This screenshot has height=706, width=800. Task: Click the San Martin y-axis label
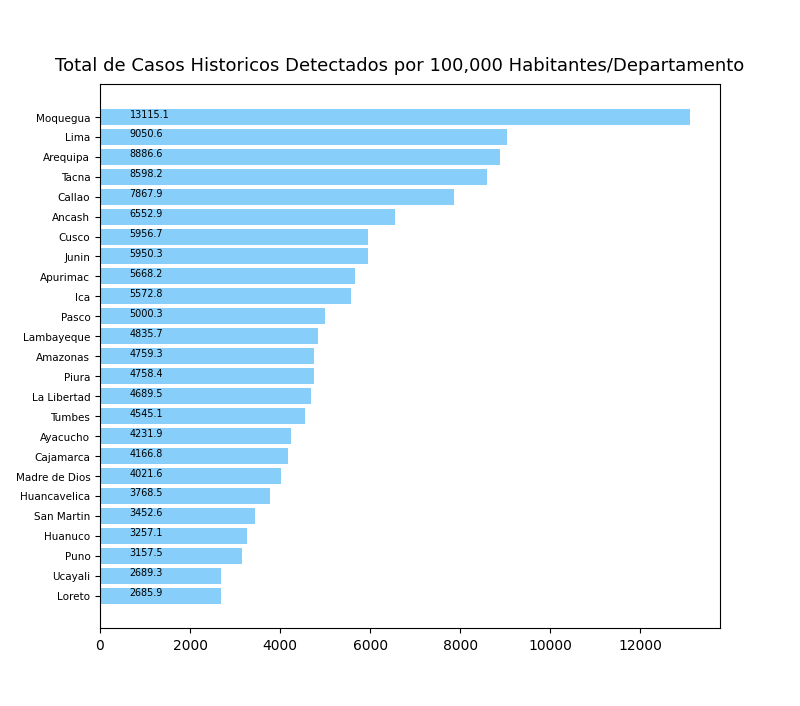pos(61,517)
